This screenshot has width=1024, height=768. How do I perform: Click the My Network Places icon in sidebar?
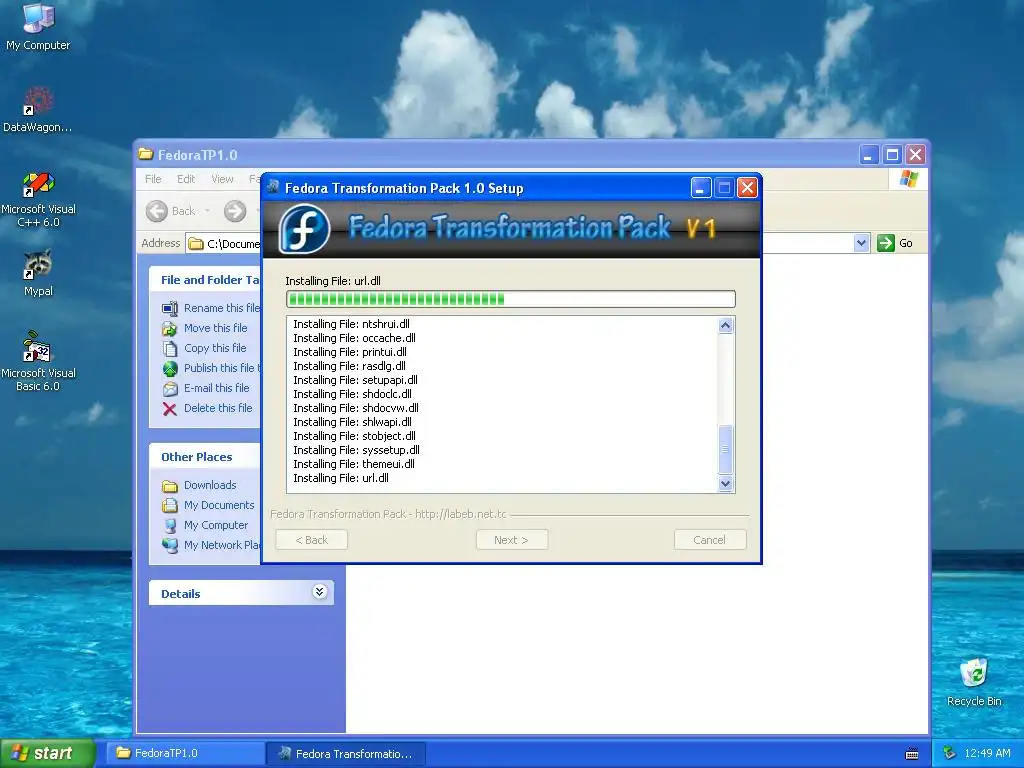coord(170,546)
